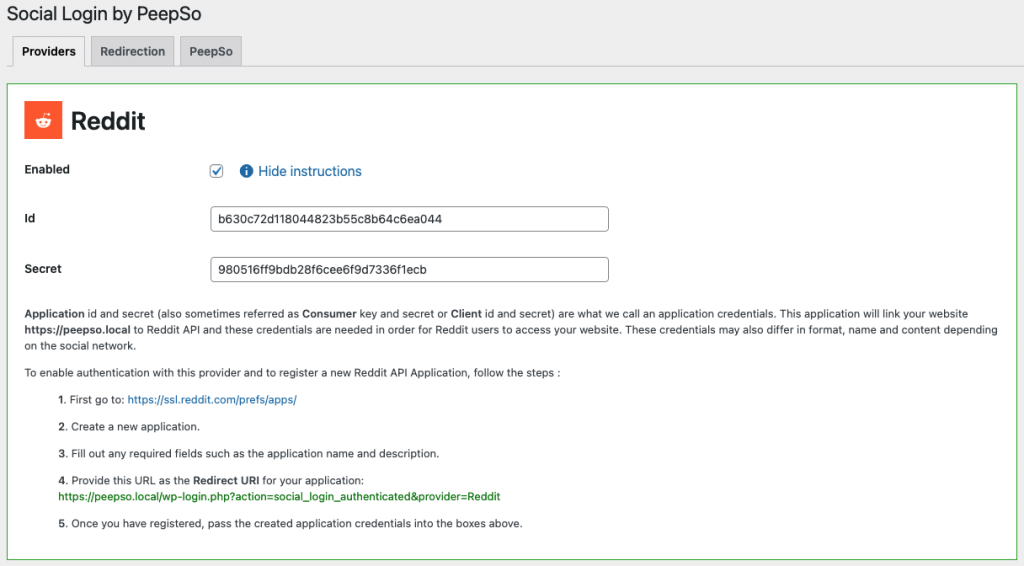This screenshot has height=566, width=1024.
Task: Open the ssl.reddit.com/prefs/apps link
Action: click(212, 400)
